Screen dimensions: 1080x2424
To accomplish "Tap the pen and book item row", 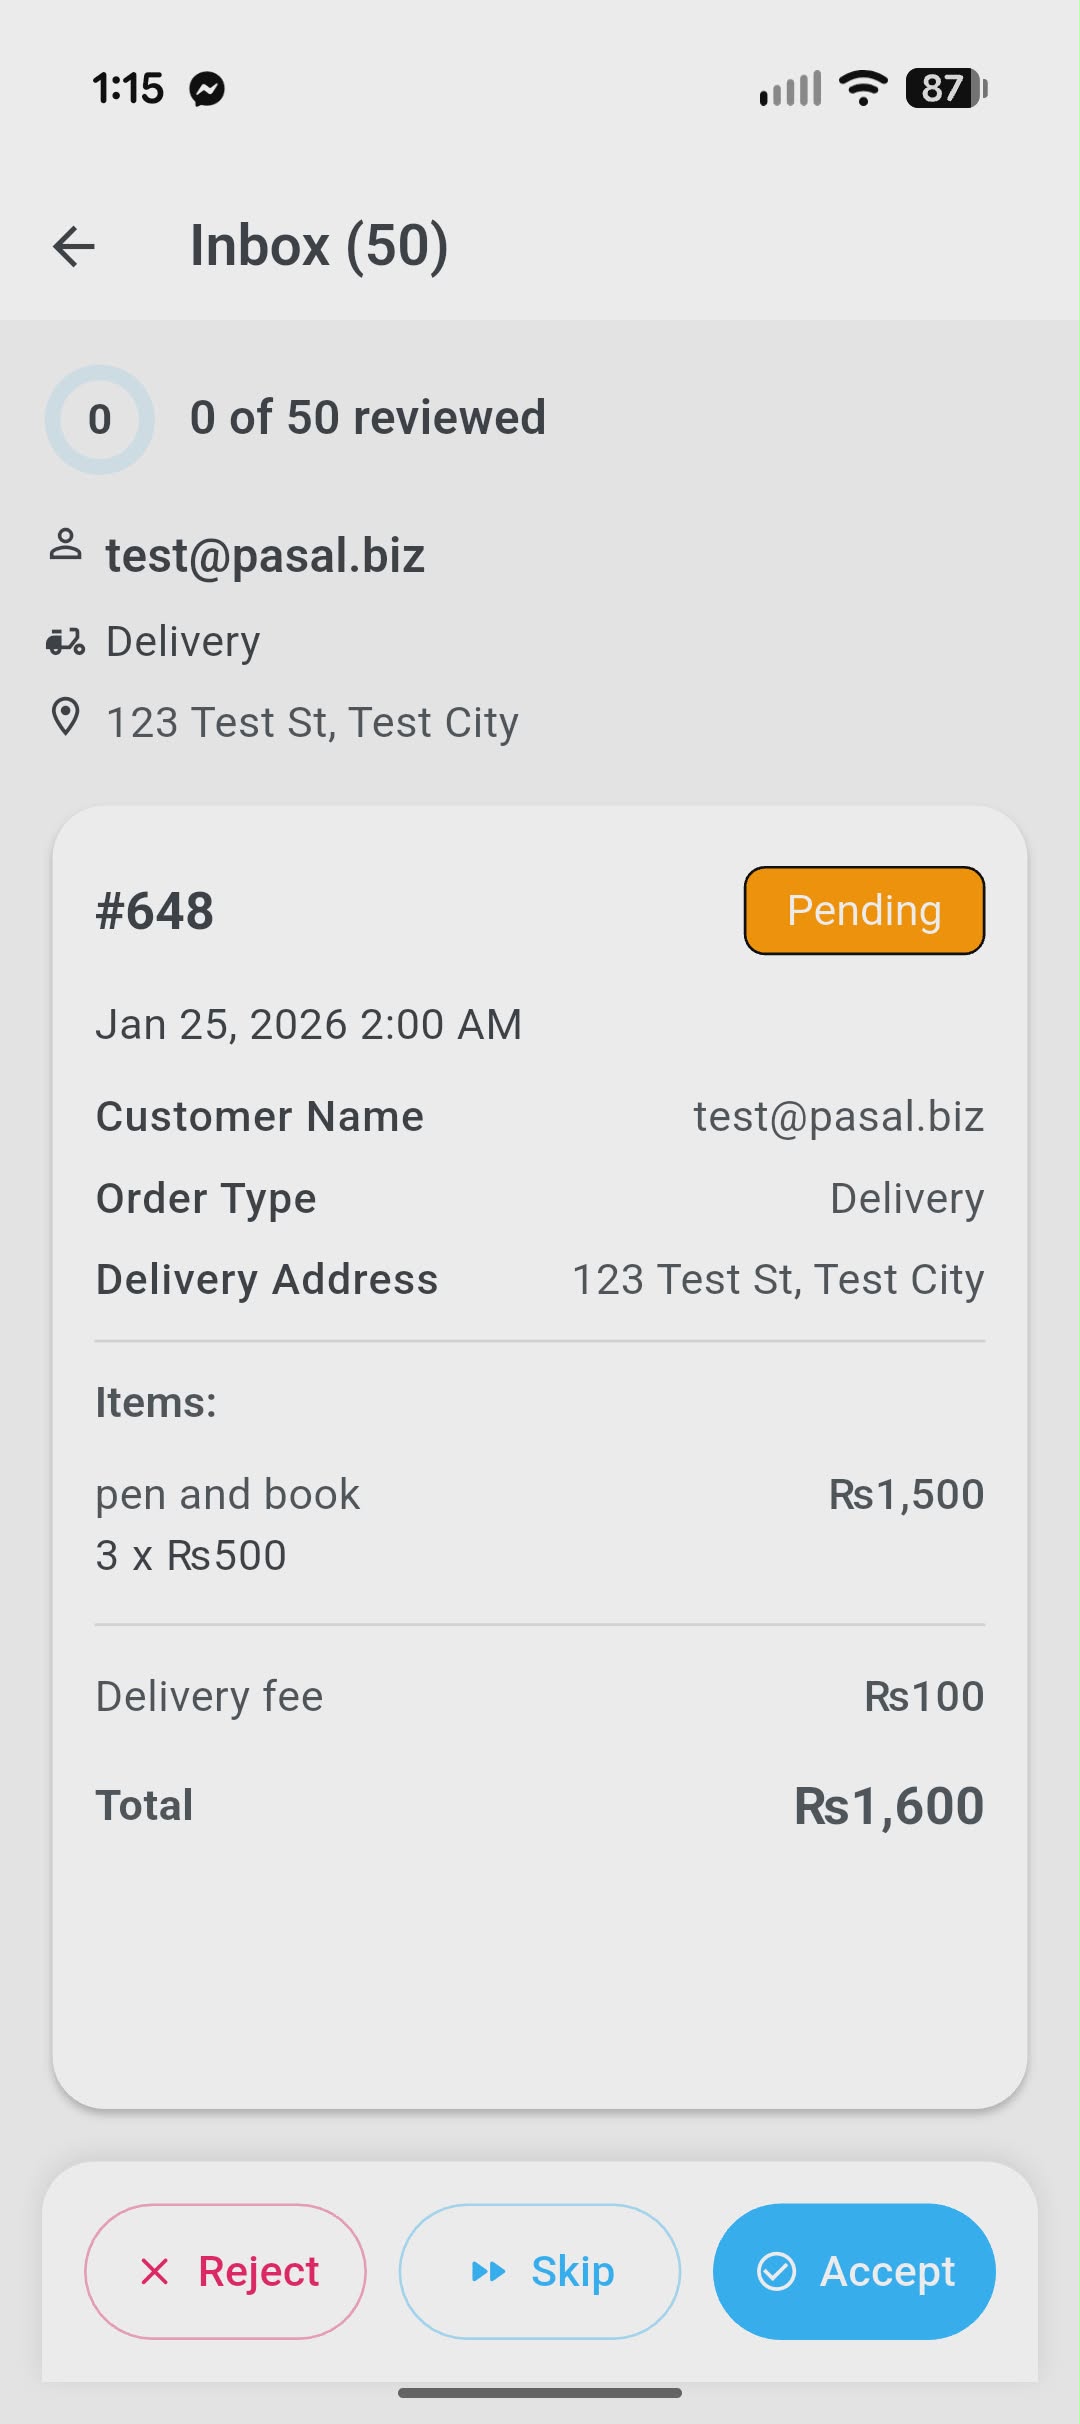I will coord(228,1495).
